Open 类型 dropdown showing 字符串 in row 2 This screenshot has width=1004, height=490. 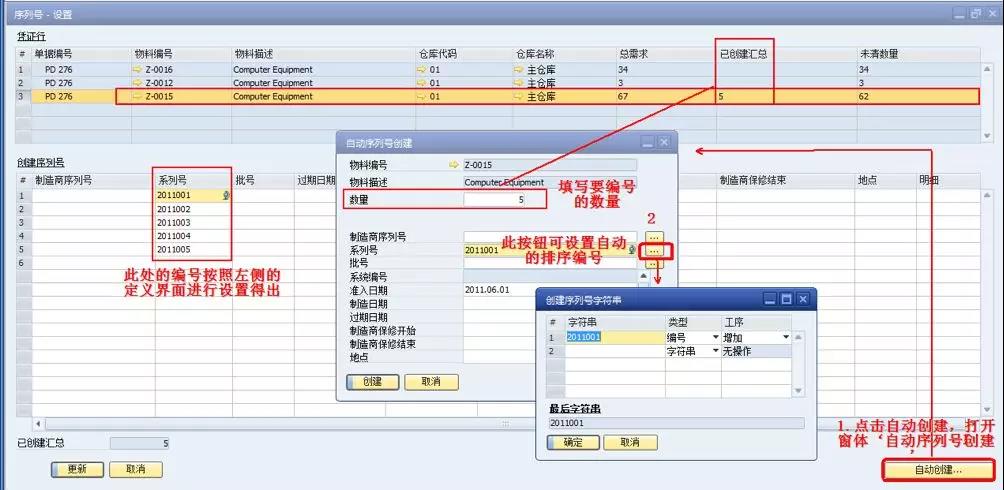click(x=715, y=351)
